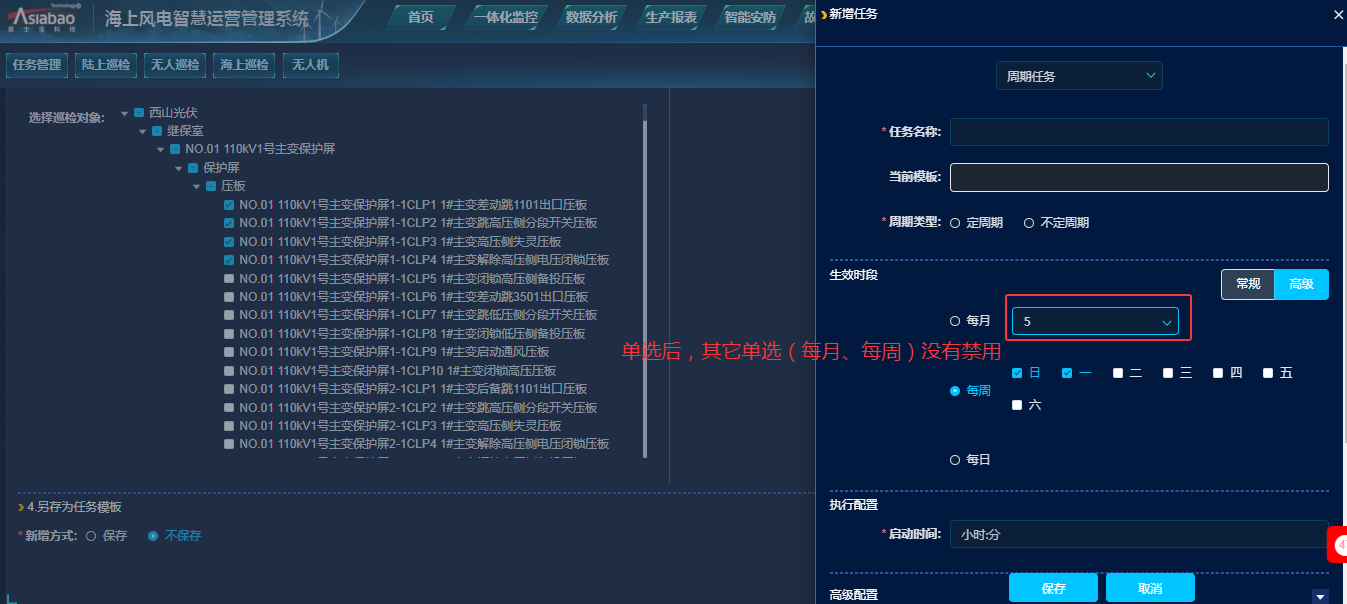Screen dimensions: 1347x604
Task: Check the 1CLP5 主变闭锁高压侧备投压板 item
Action: tap(229, 279)
